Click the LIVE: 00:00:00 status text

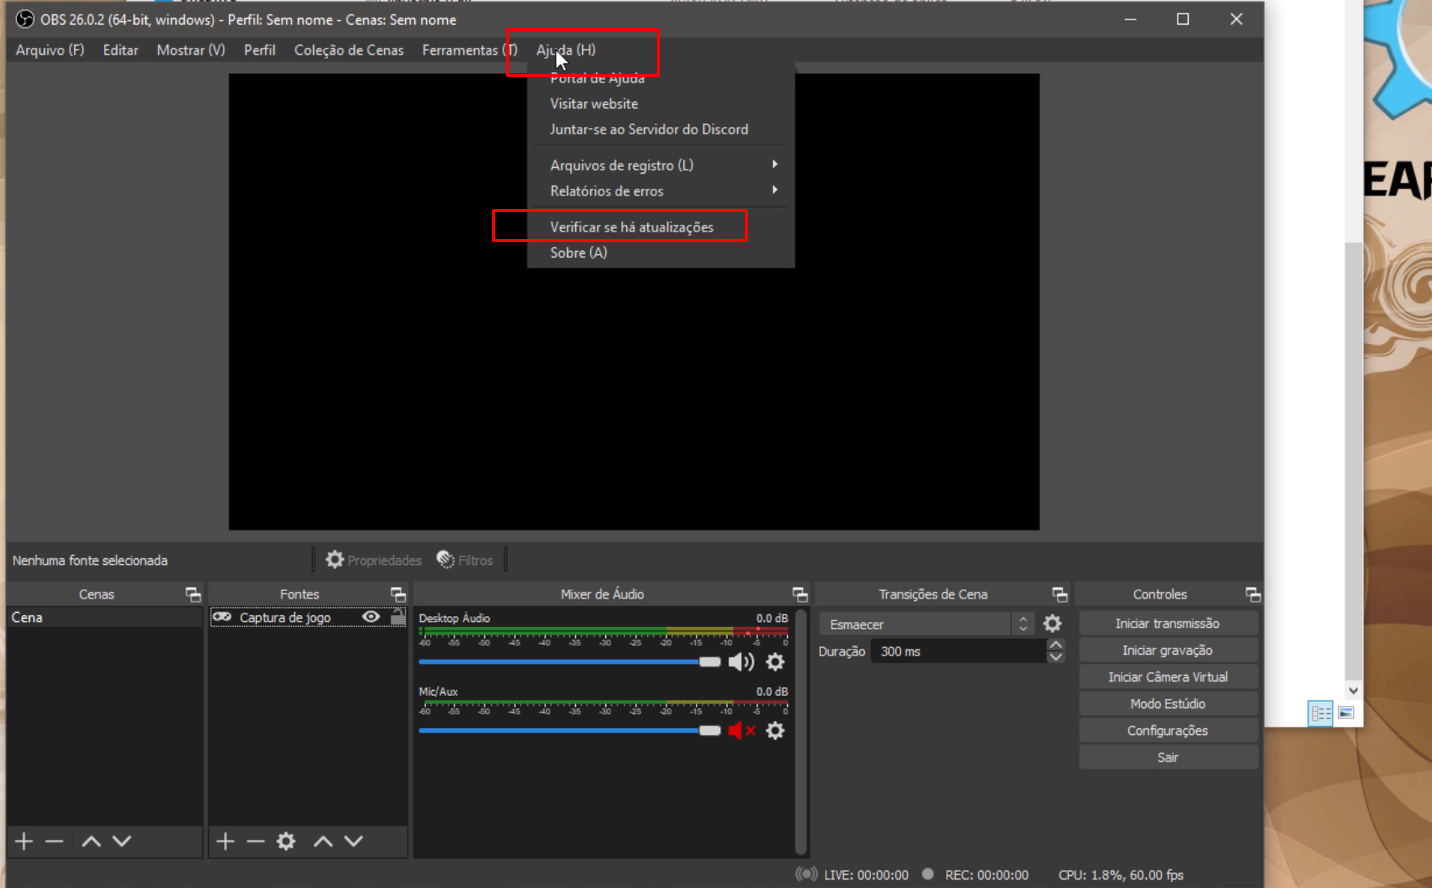click(x=866, y=875)
